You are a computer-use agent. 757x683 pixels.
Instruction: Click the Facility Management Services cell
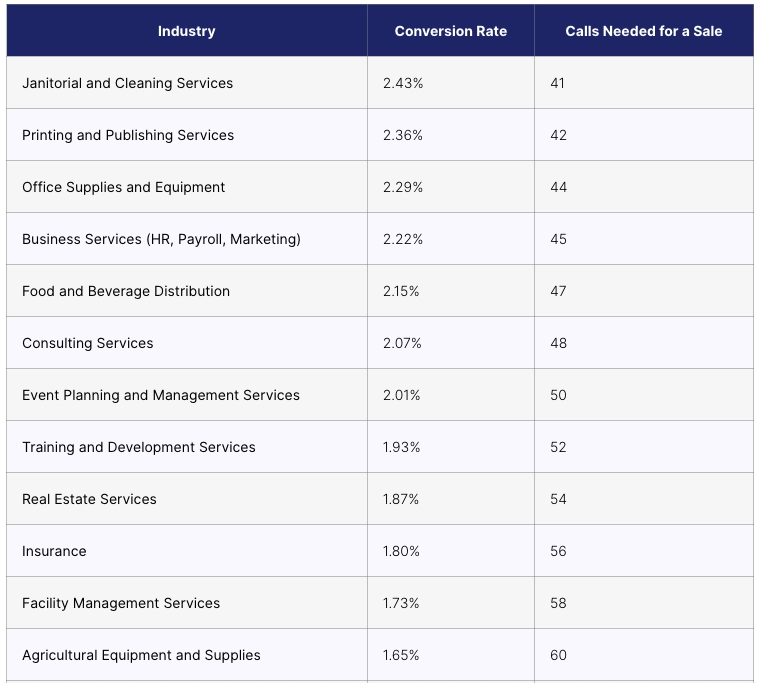point(121,603)
